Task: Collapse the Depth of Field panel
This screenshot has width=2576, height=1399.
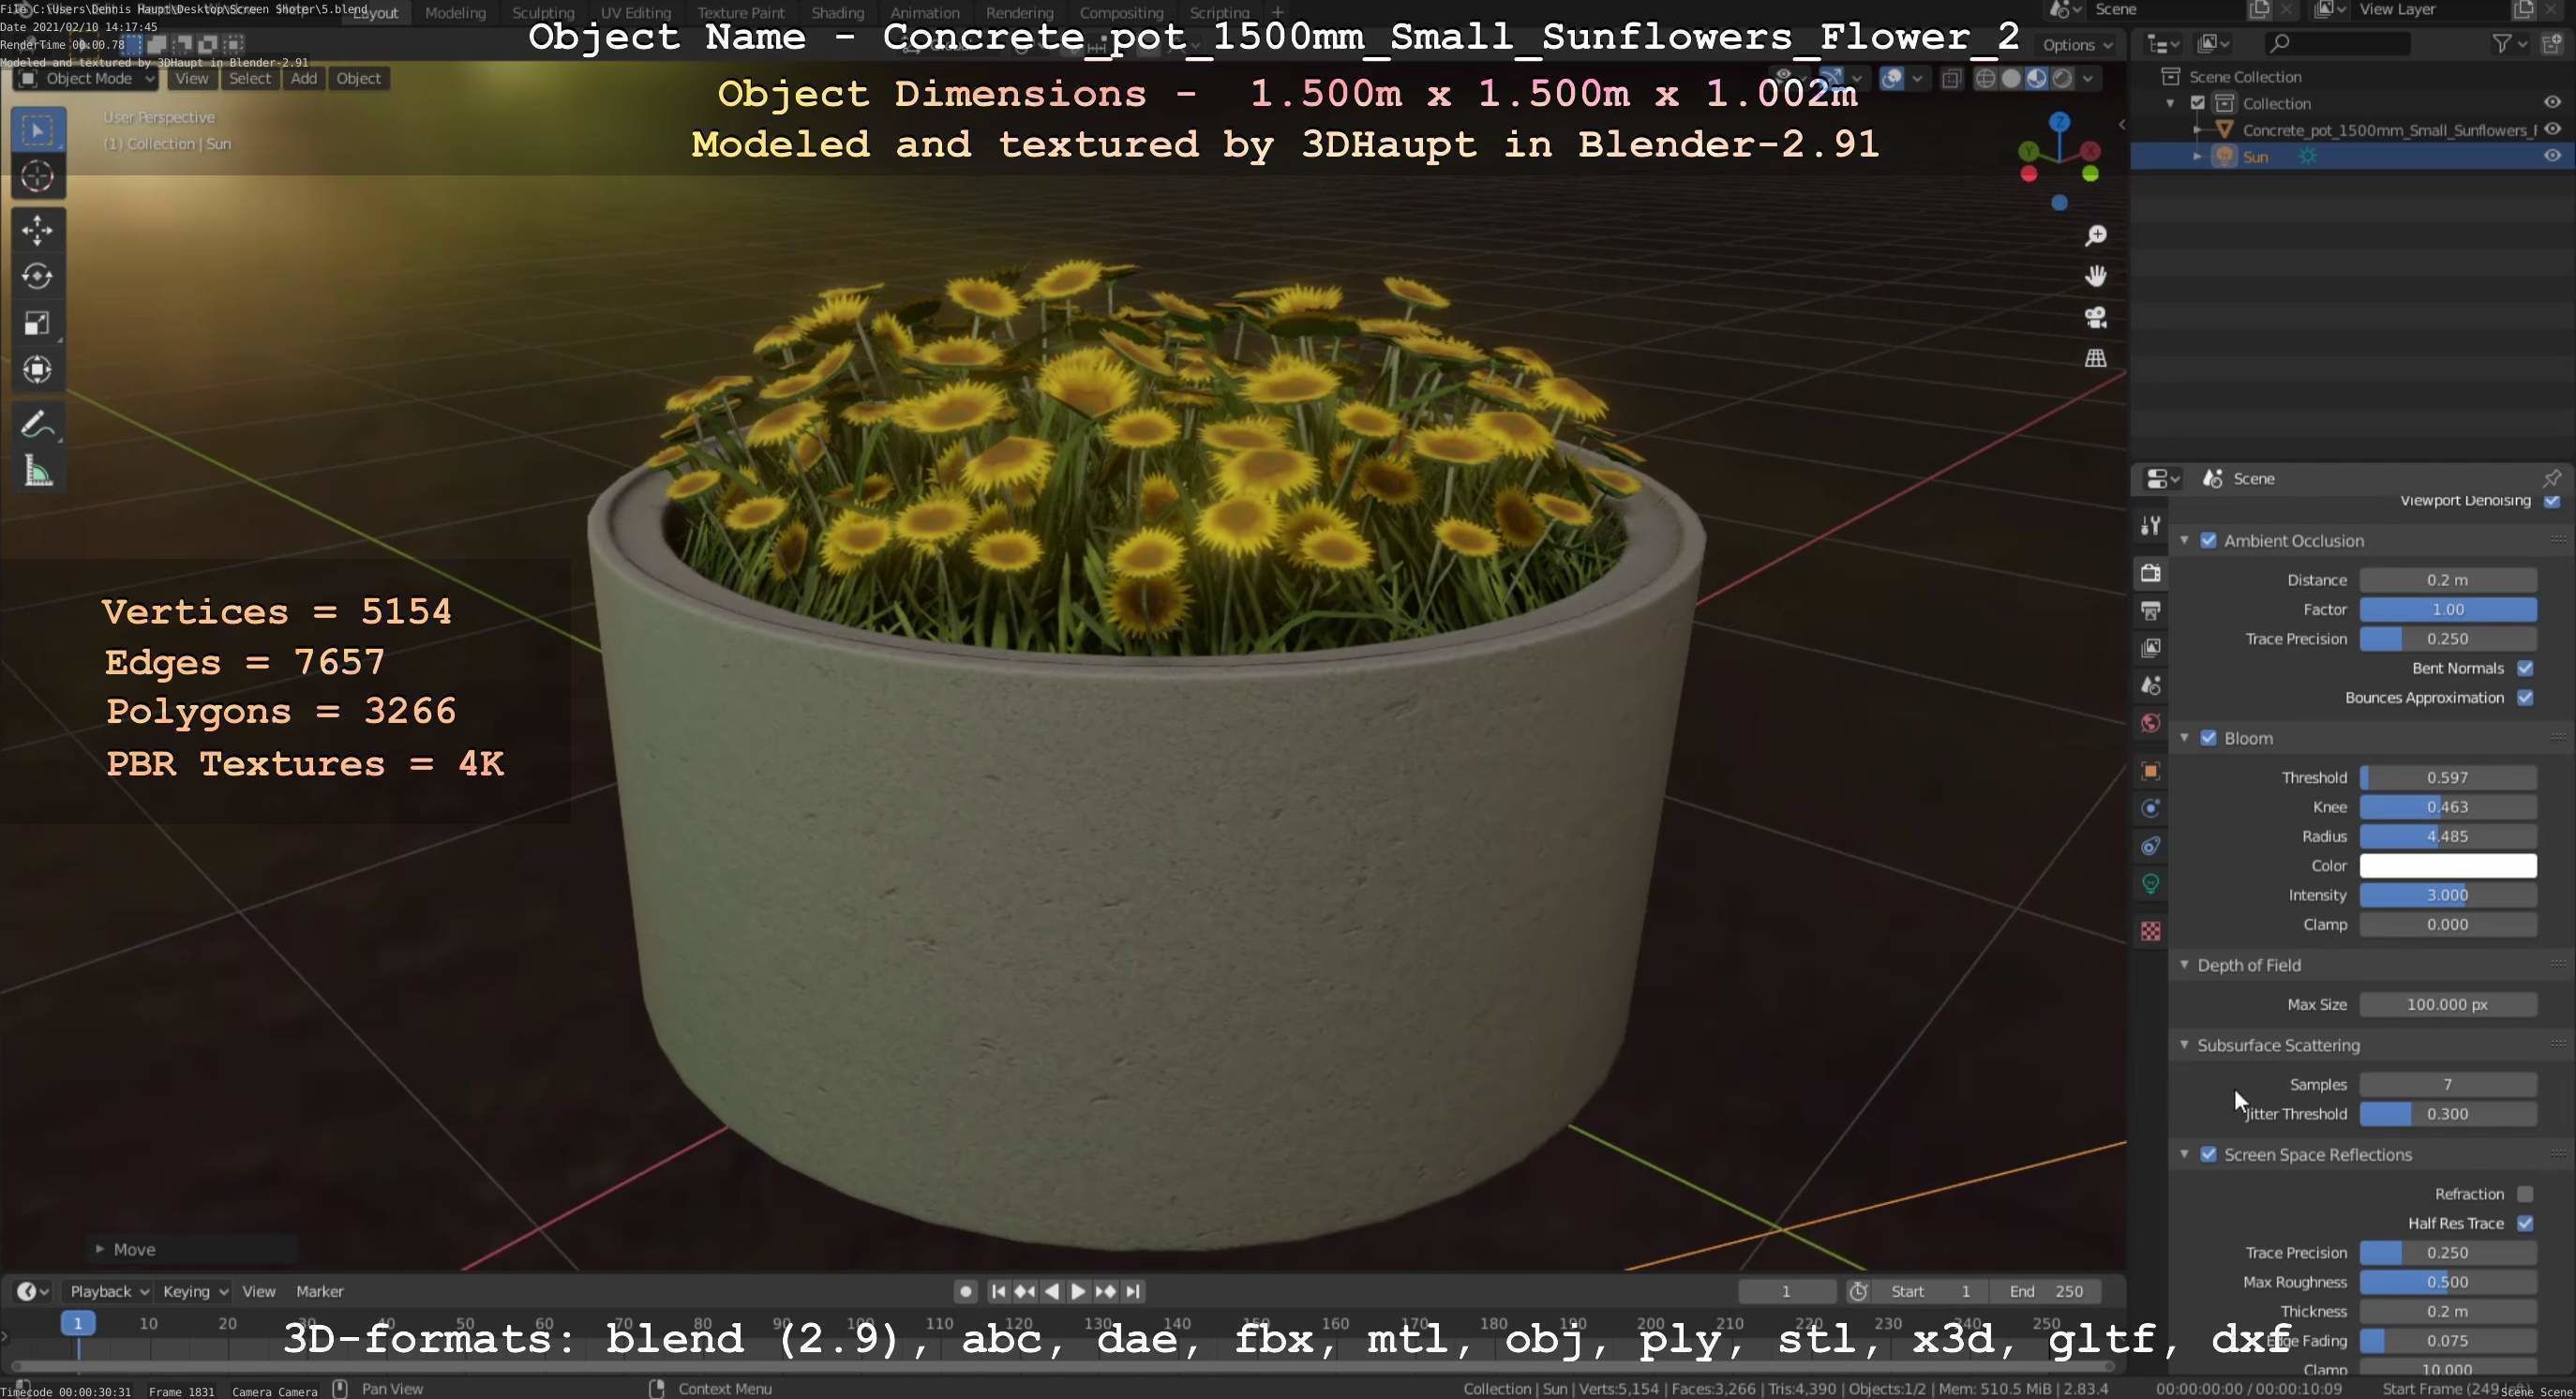Action: coord(2184,965)
